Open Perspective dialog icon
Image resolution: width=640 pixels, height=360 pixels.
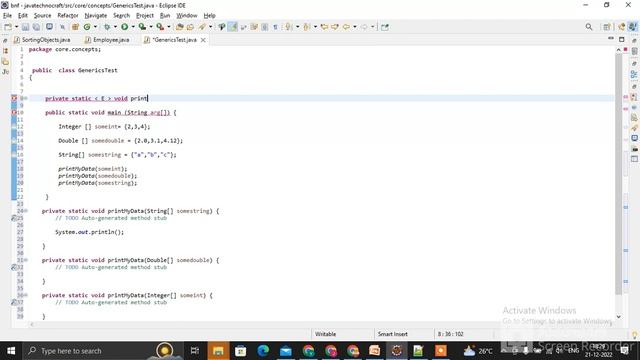coord(607,27)
